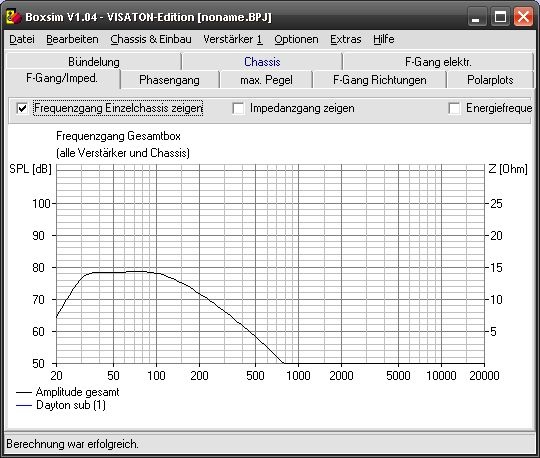Viewport: 540px width, 458px height.
Task: Switch to the Chassis tab
Action: pos(262,62)
